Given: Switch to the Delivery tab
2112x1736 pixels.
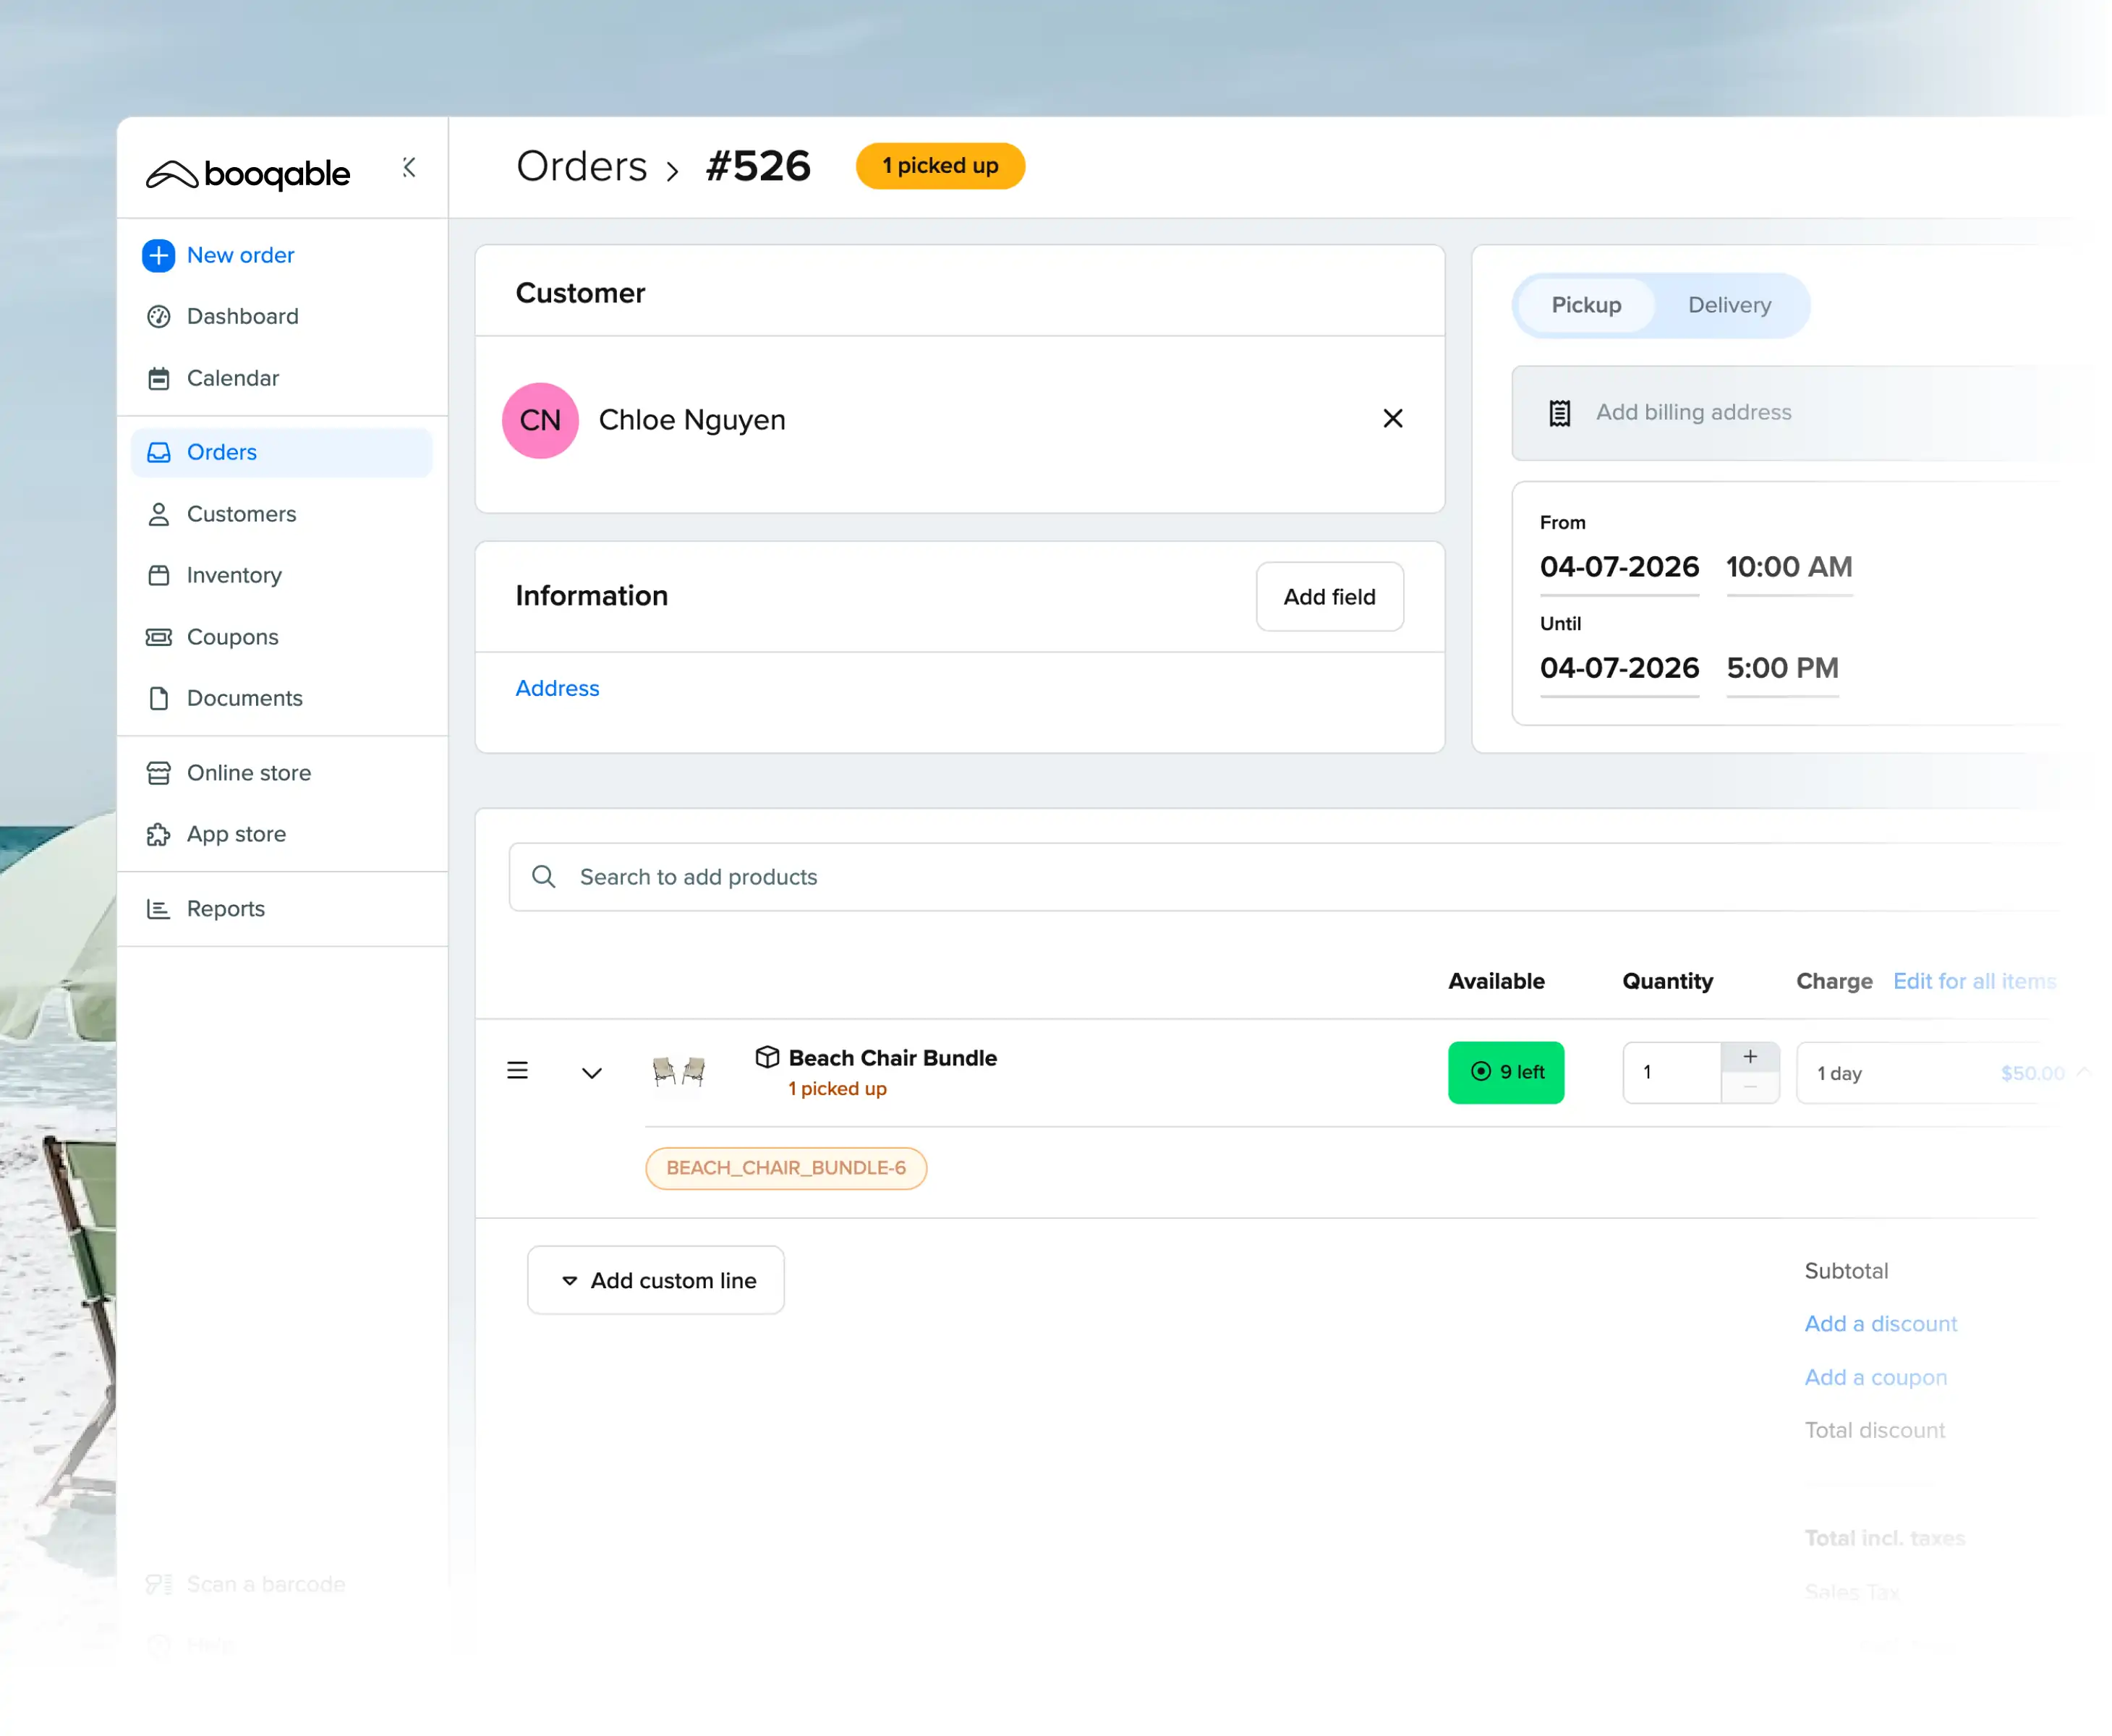Looking at the screenshot, I should (x=1729, y=305).
